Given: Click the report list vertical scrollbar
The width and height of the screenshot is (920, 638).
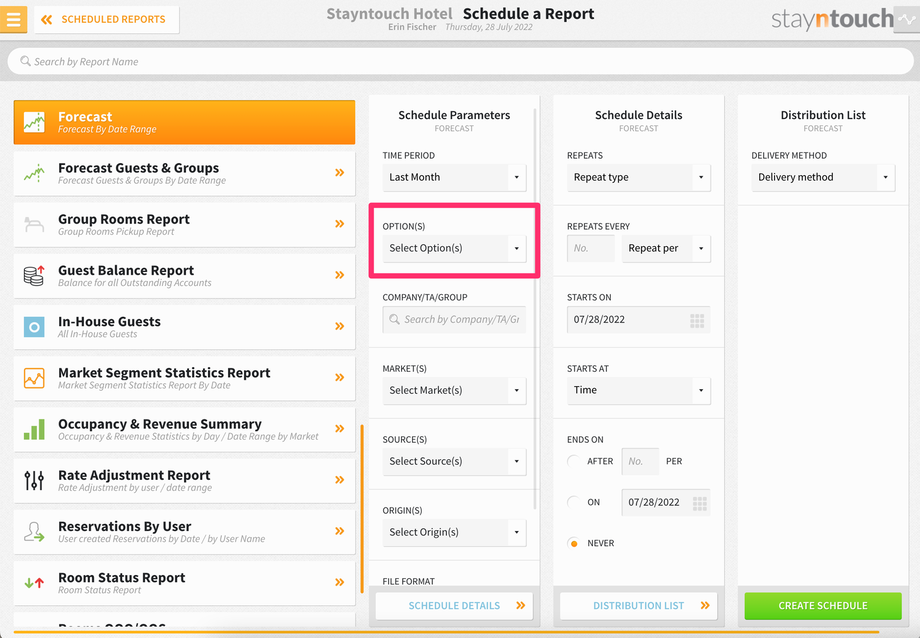Looking at the screenshot, I should tap(362, 508).
